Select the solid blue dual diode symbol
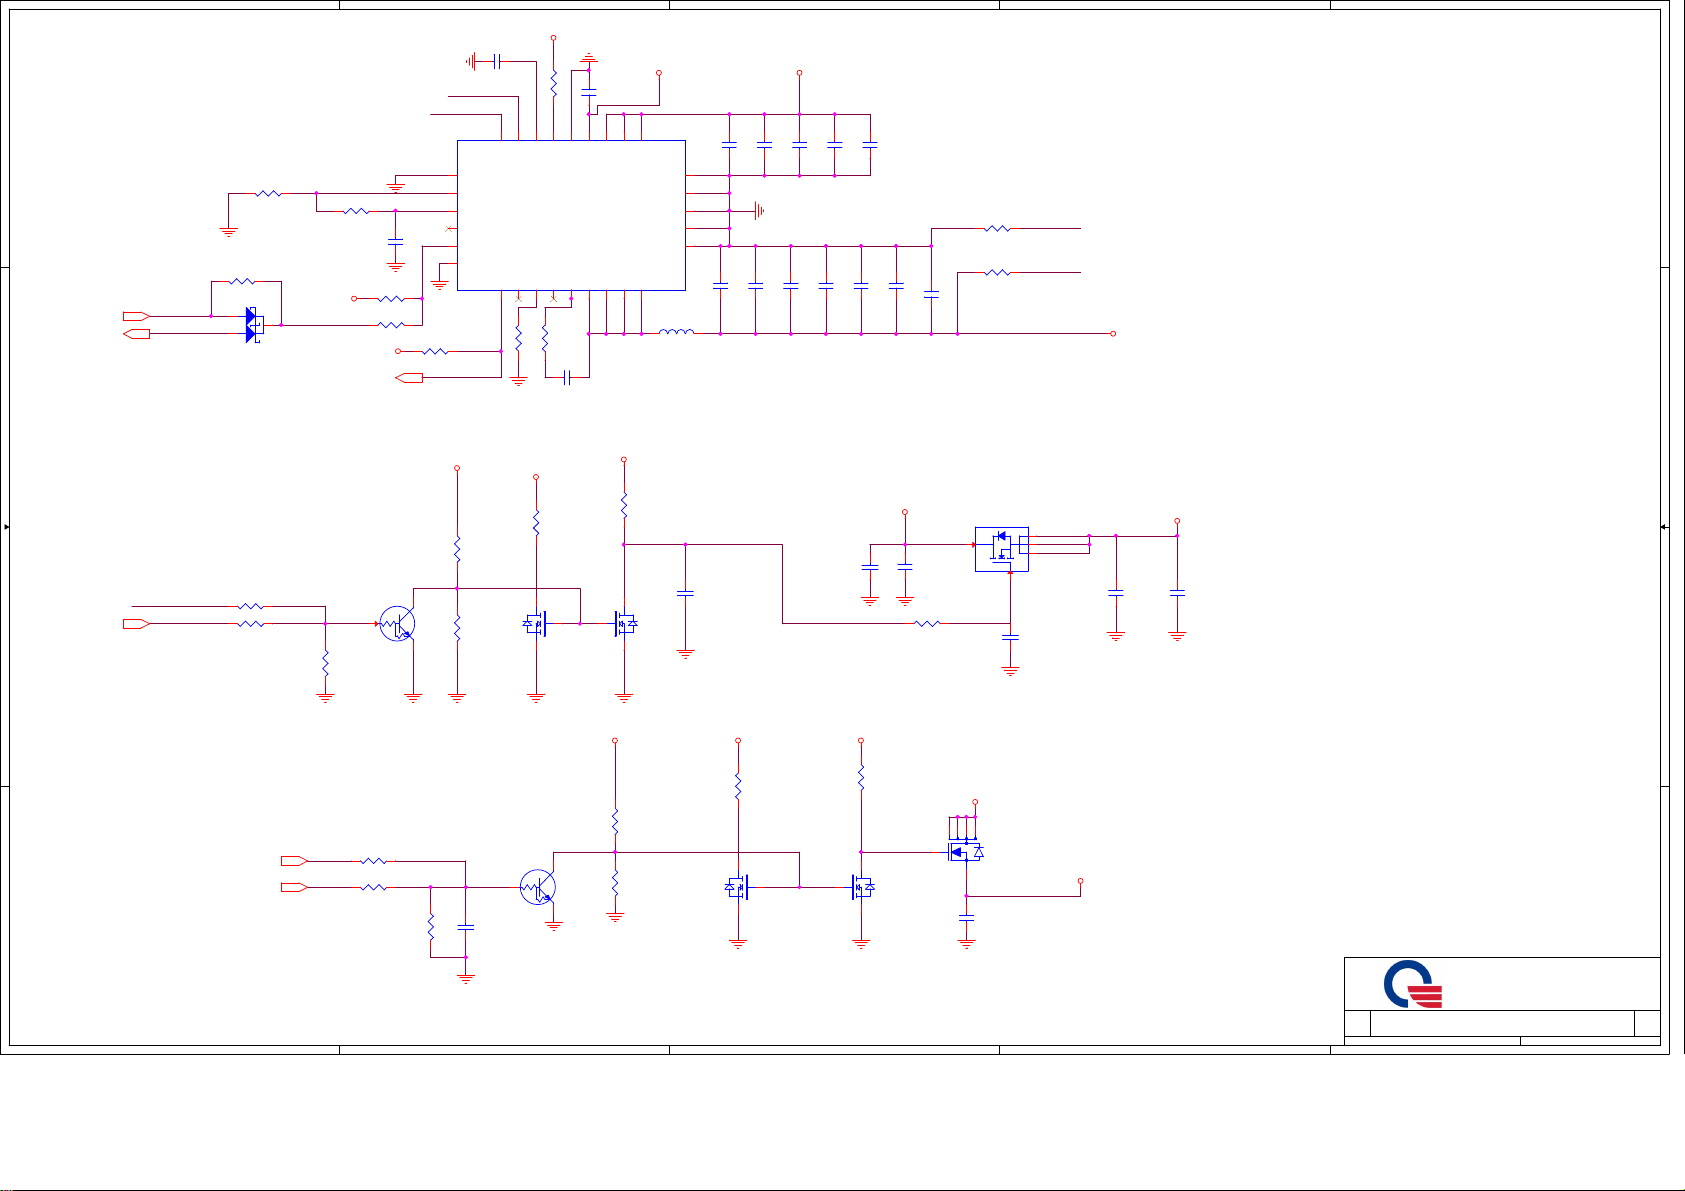Viewport: 1685px width, 1191px height. (254, 325)
